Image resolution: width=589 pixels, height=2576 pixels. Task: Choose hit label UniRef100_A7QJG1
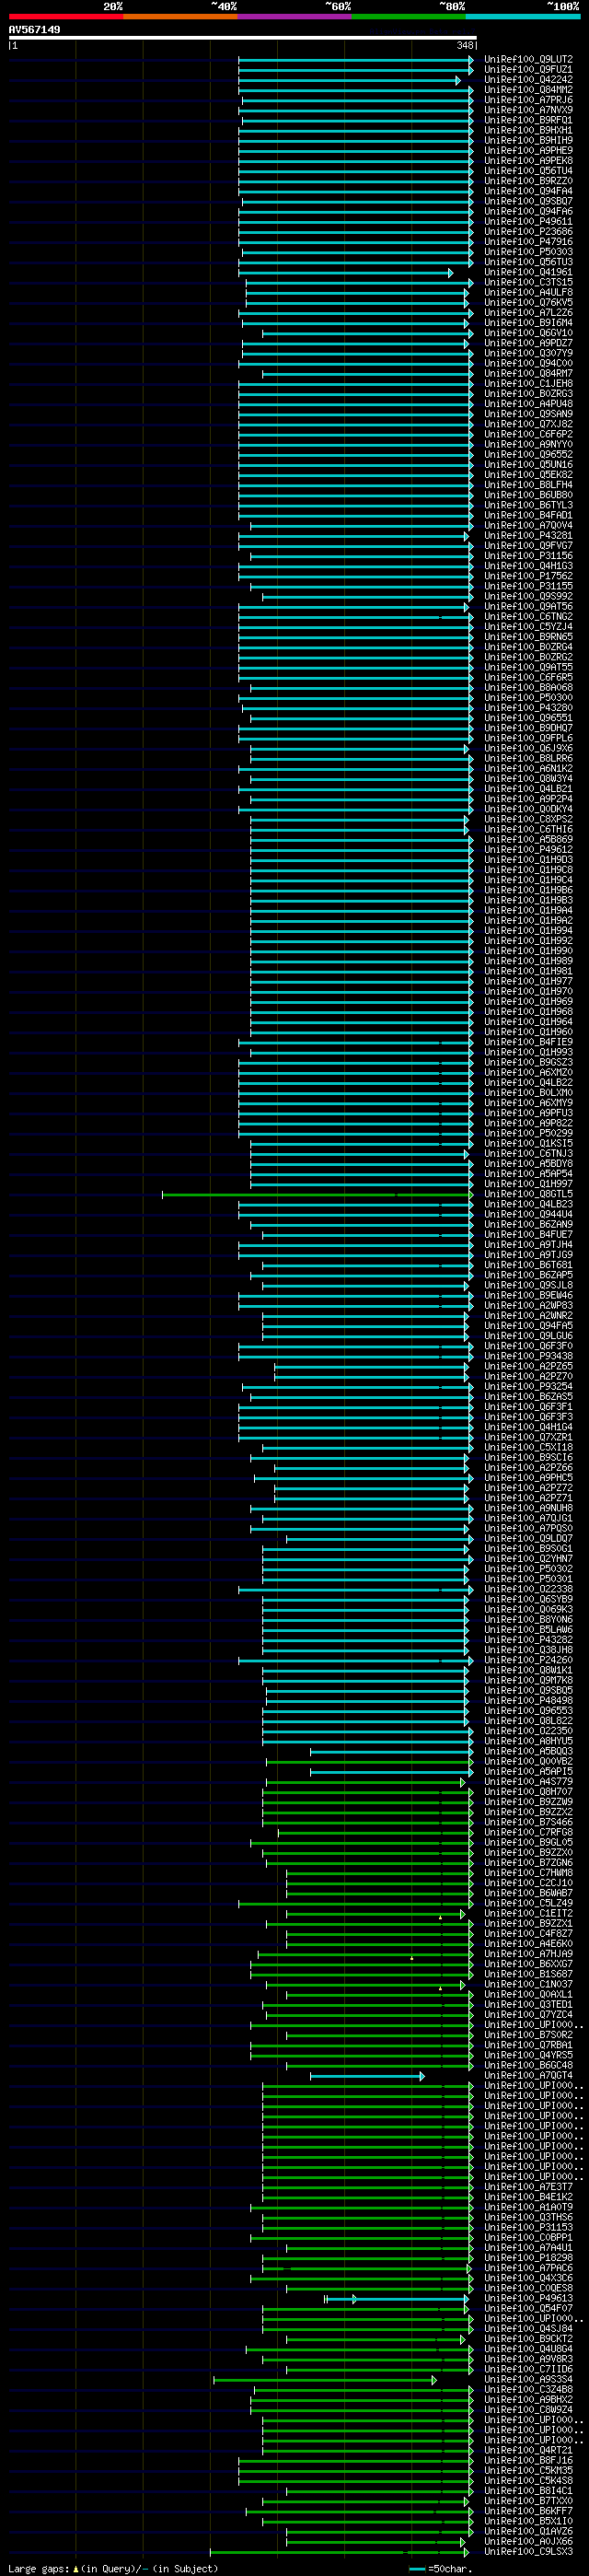(529, 1518)
